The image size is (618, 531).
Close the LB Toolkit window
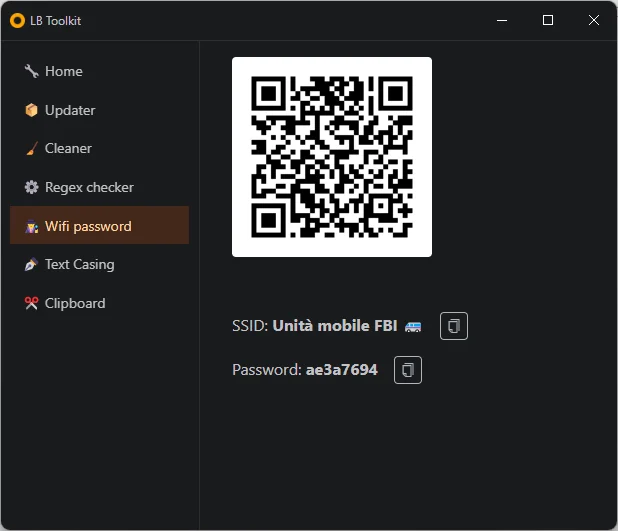tap(594, 20)
